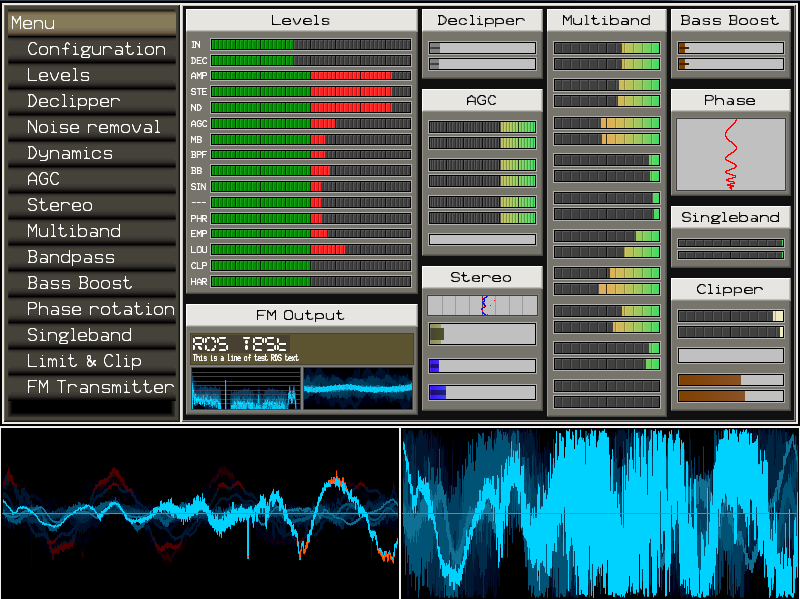
Task: Click the empty gray bar in AGC panel
Action: pyautogui.click(x=482, y=239)
